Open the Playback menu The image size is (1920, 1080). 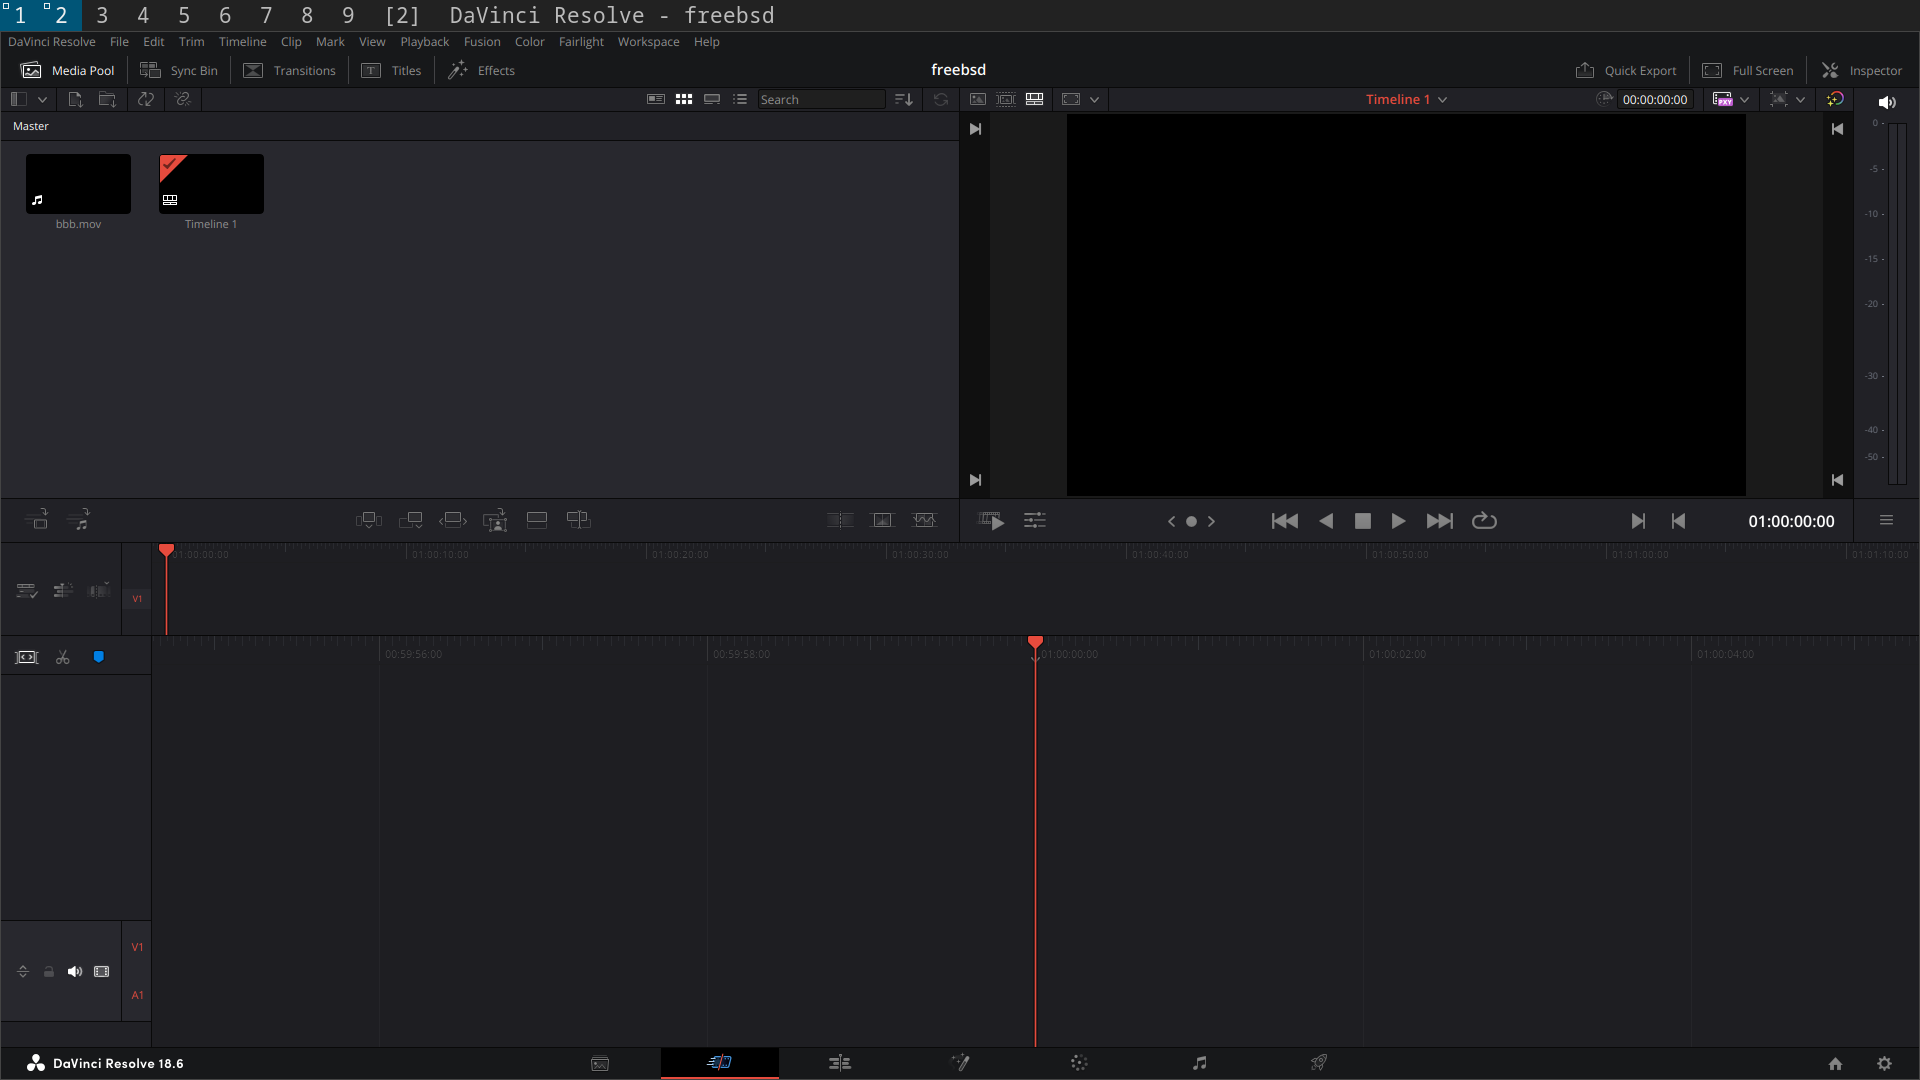pyautogui.click(x=425, y=42)
